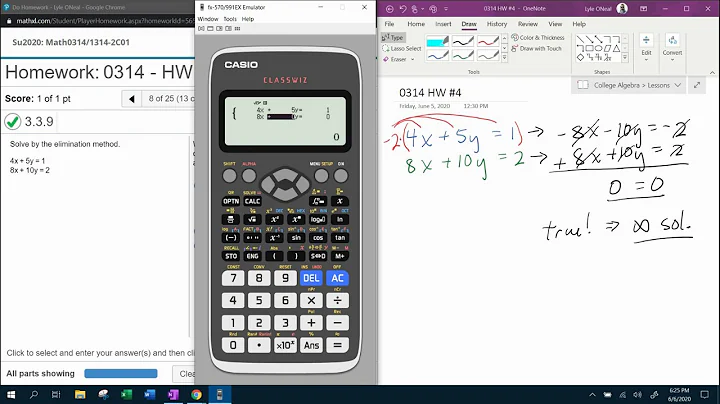Tap the calculator fraction template key

231,219
